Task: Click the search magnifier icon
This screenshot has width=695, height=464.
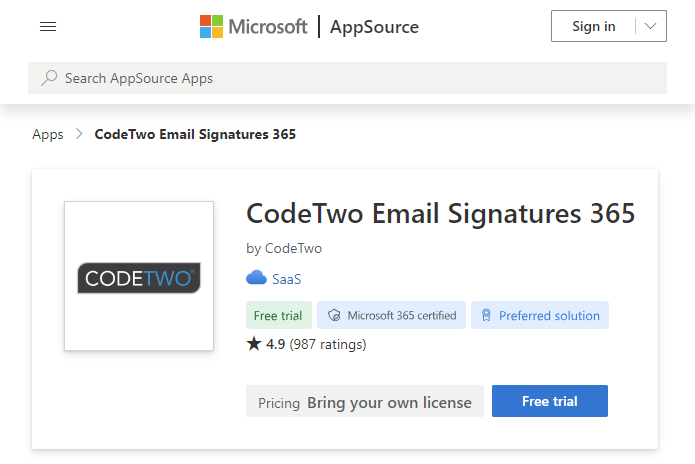Action: point(49,78)
